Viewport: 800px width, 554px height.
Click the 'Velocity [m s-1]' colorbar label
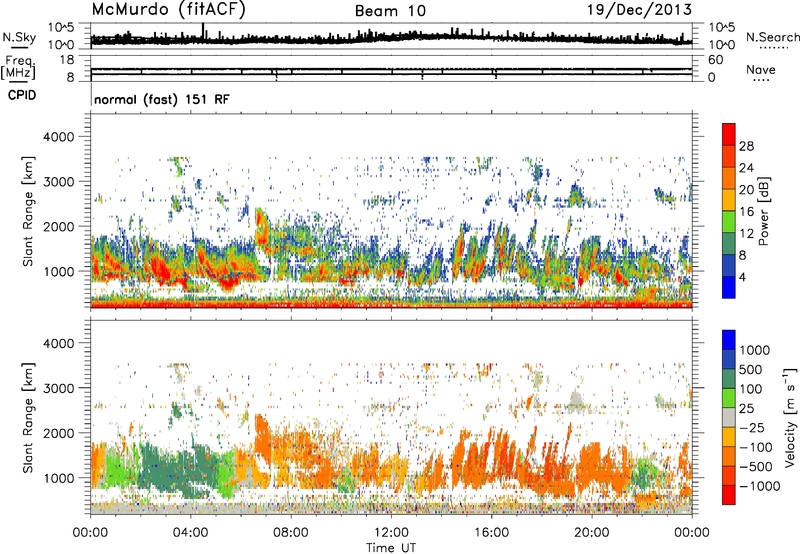[789, 417]
